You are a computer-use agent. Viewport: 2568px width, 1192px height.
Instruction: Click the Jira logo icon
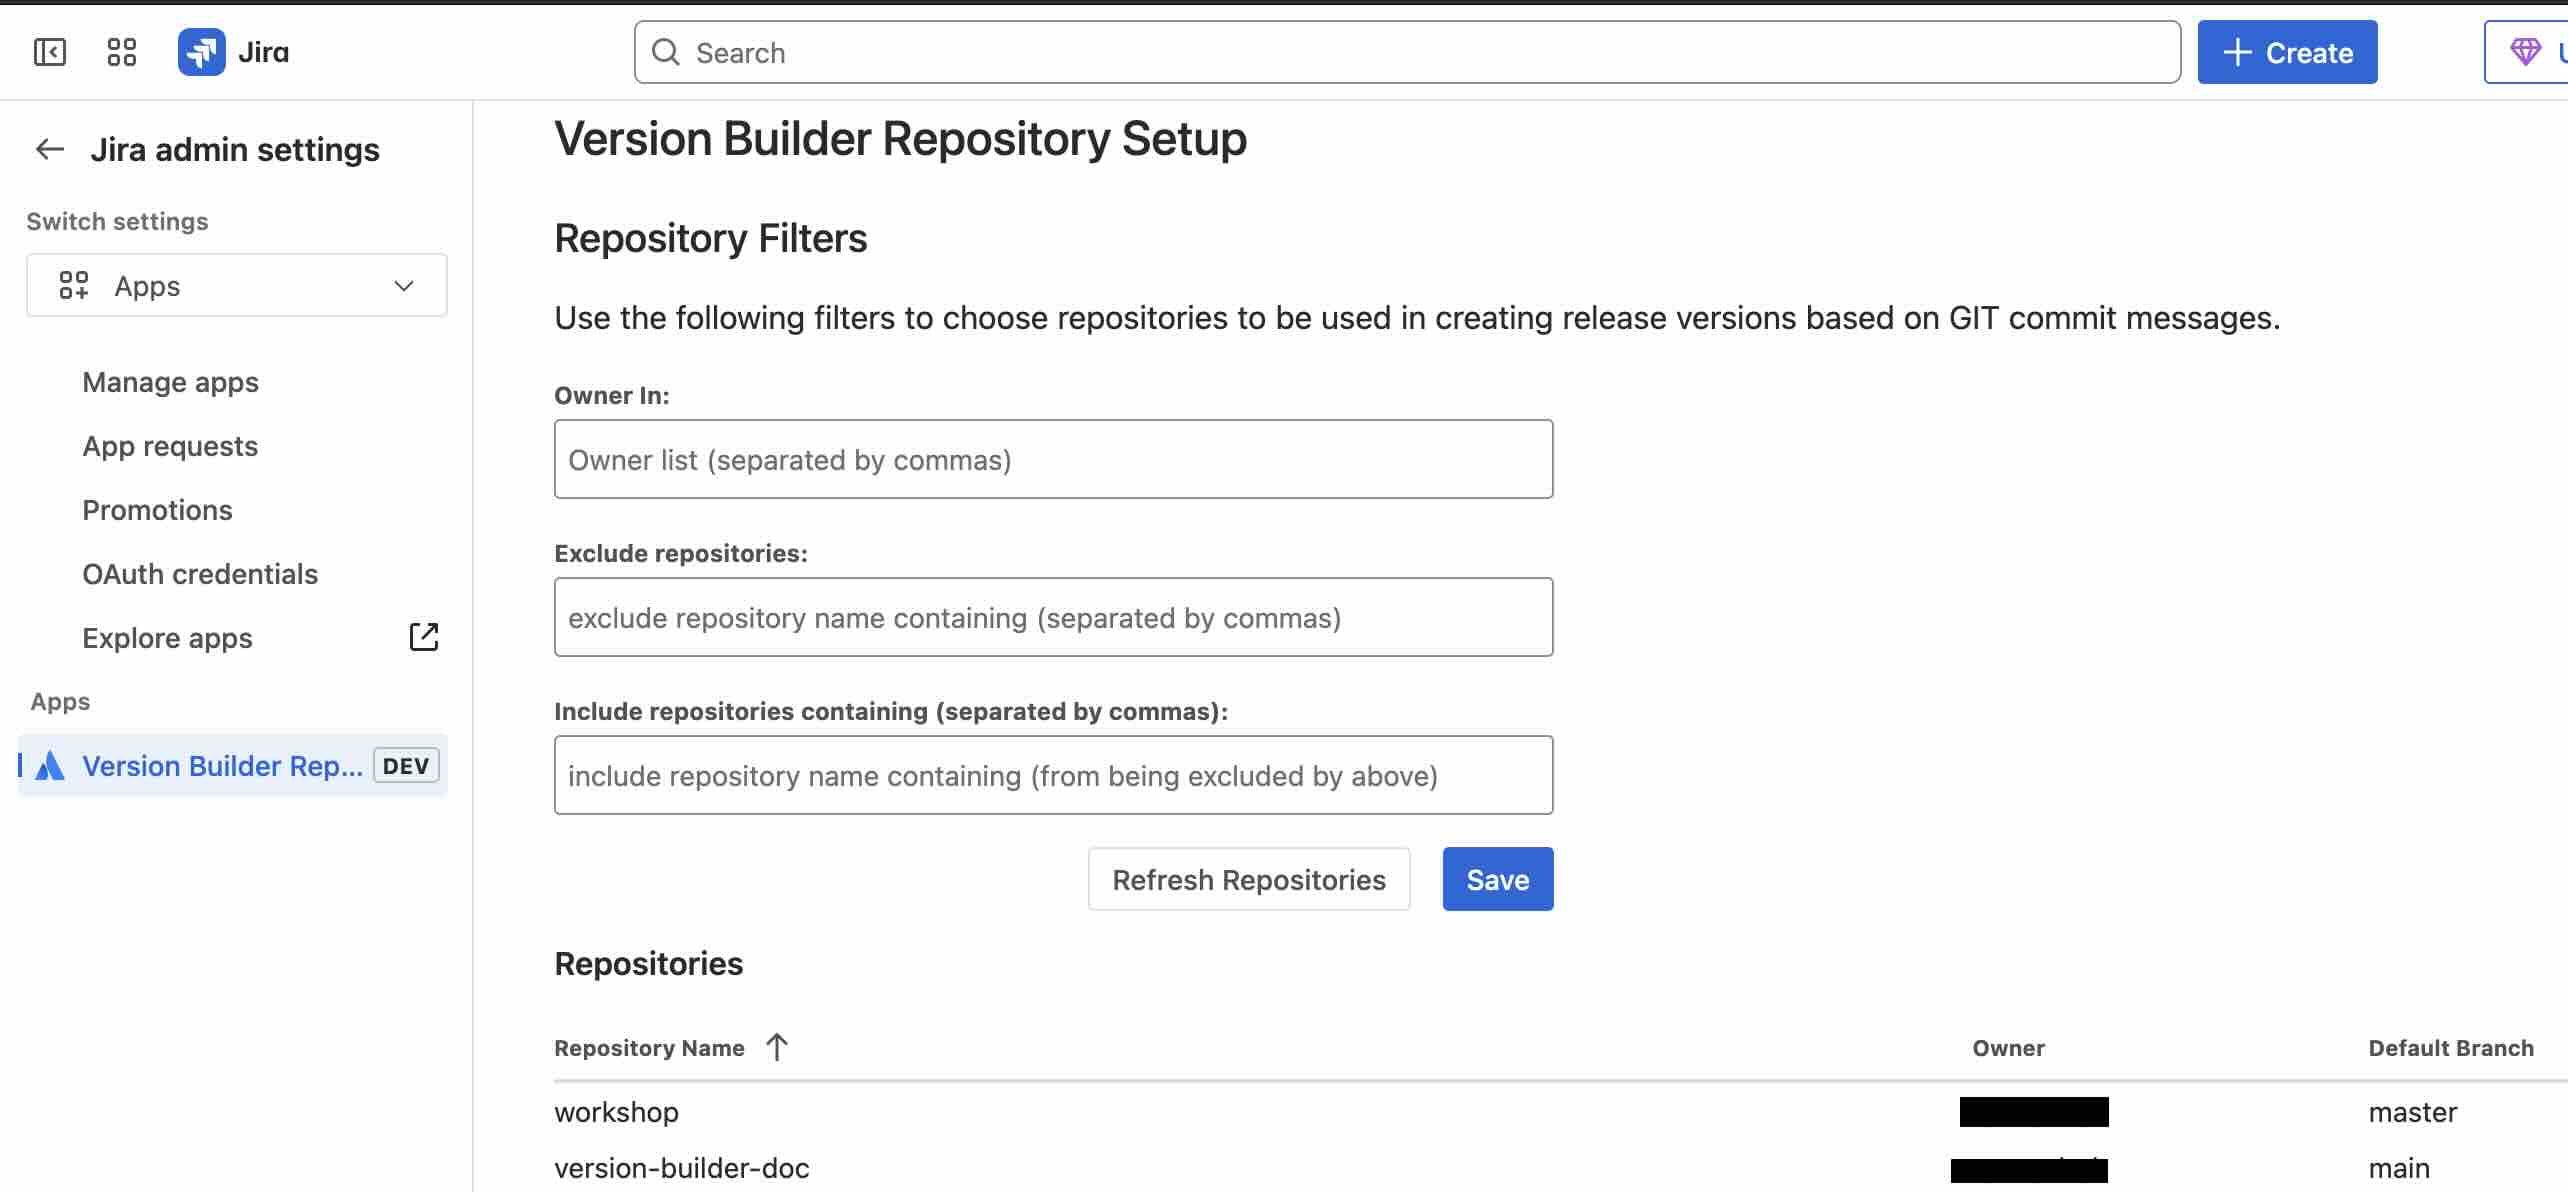[x=202, y=52]
